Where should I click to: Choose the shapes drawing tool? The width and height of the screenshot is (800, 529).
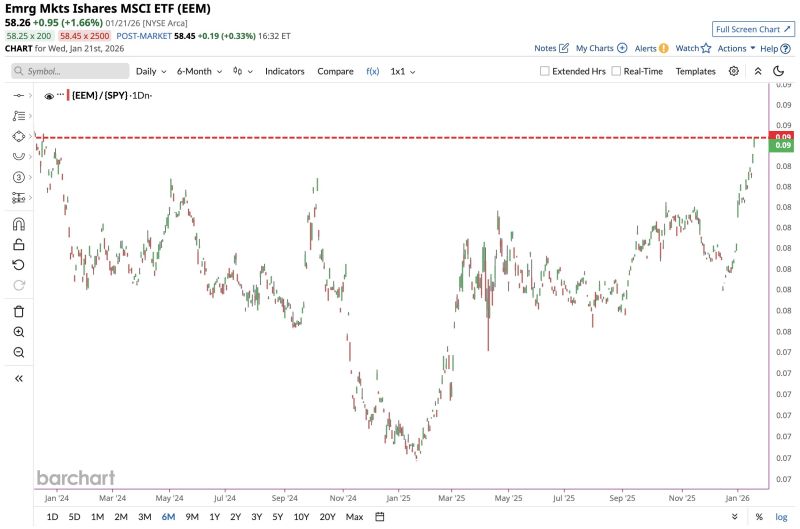18,136
